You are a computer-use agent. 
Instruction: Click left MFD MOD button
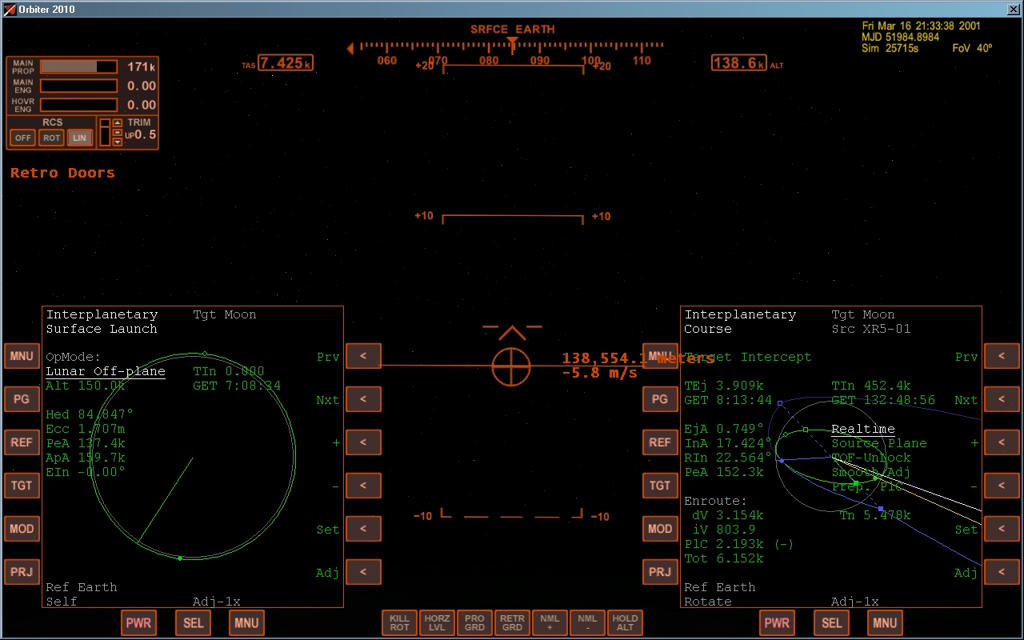tap(22, 528)
